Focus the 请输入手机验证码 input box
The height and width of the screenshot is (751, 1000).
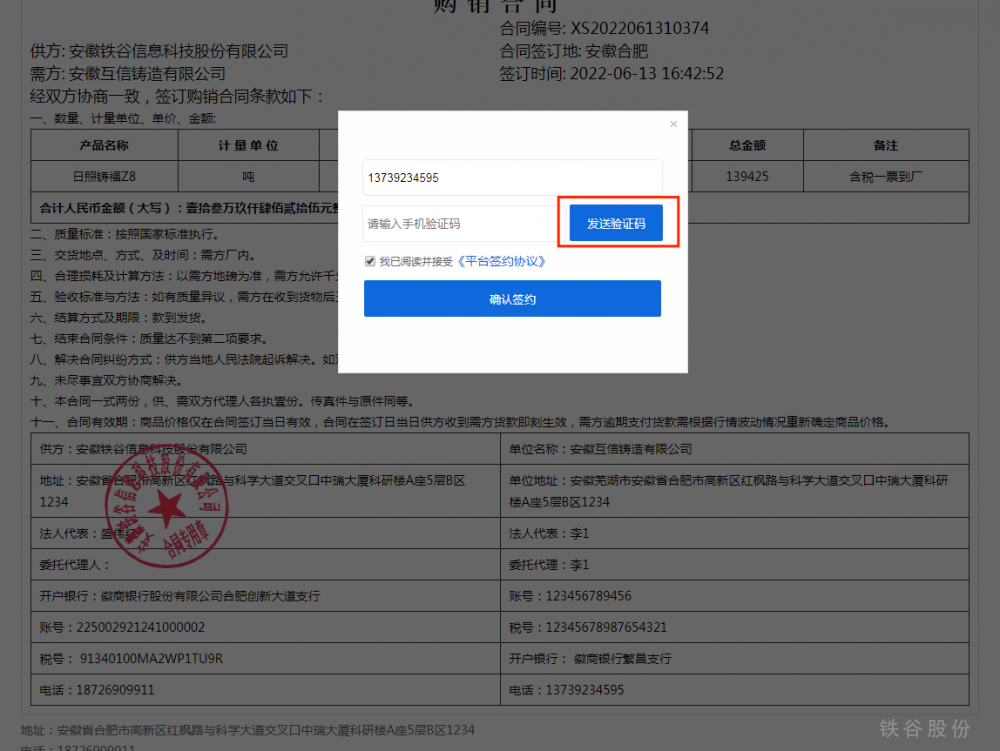click(x=458, y=224)
